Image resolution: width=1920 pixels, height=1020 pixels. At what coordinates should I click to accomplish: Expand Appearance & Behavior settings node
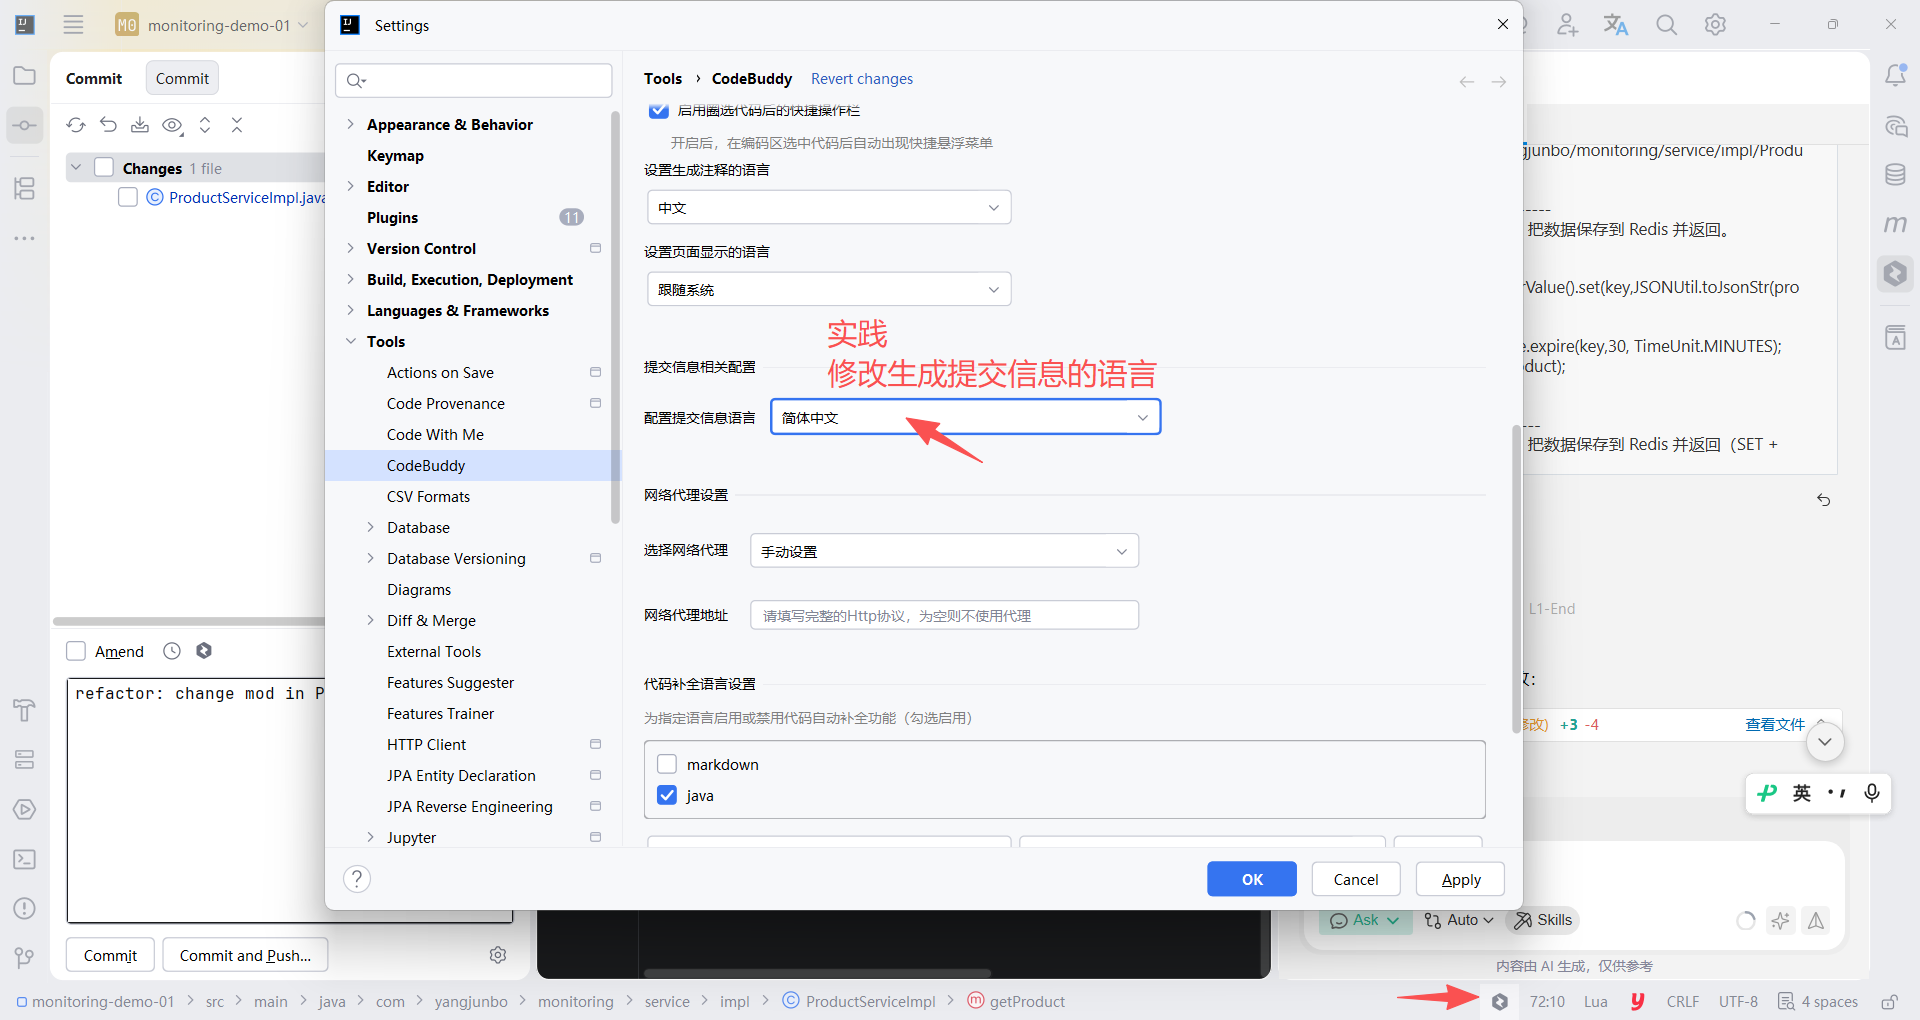tap(350, 124)
